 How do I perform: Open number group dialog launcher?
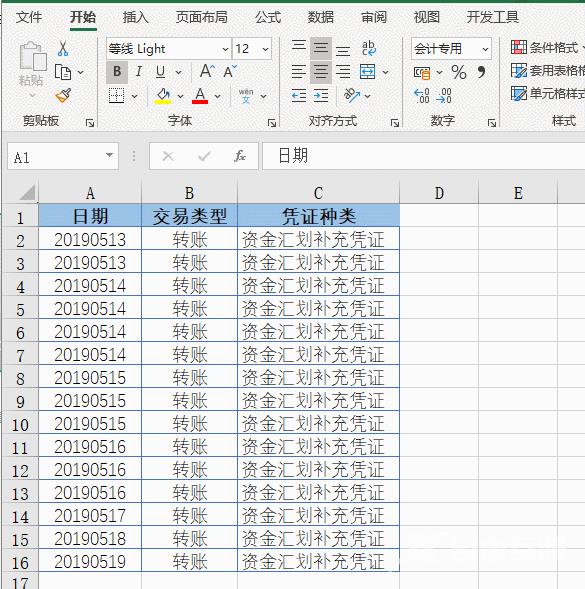(491, 123)
